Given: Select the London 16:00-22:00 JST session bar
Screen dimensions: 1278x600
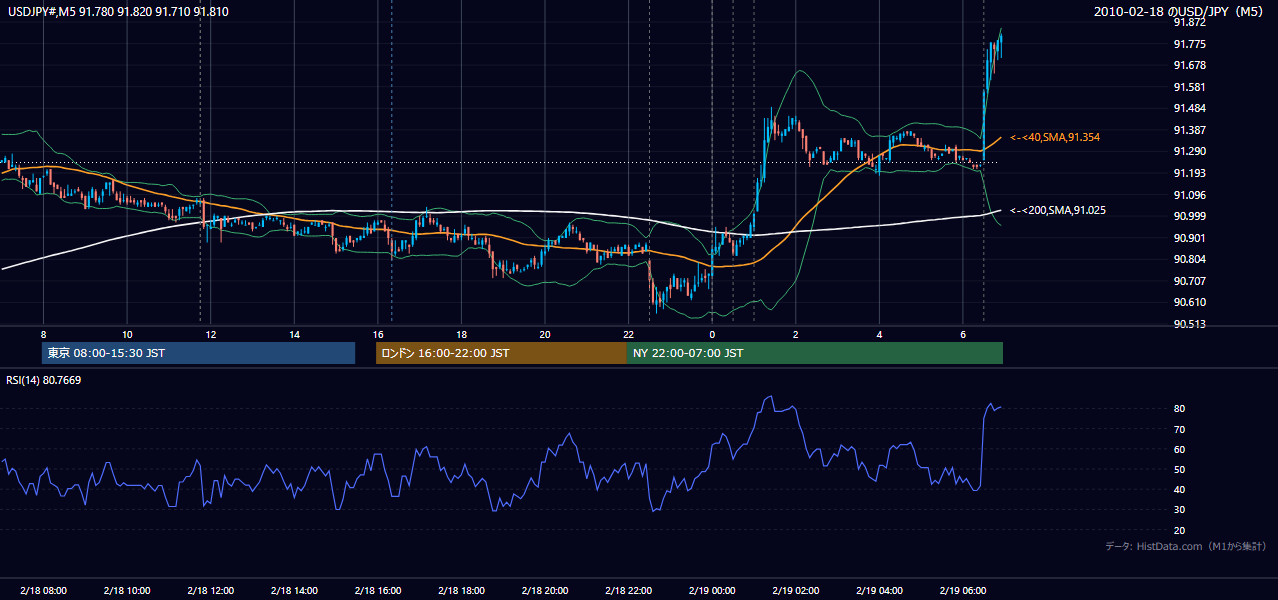Looking at the screenshot, I should point(501,353).
